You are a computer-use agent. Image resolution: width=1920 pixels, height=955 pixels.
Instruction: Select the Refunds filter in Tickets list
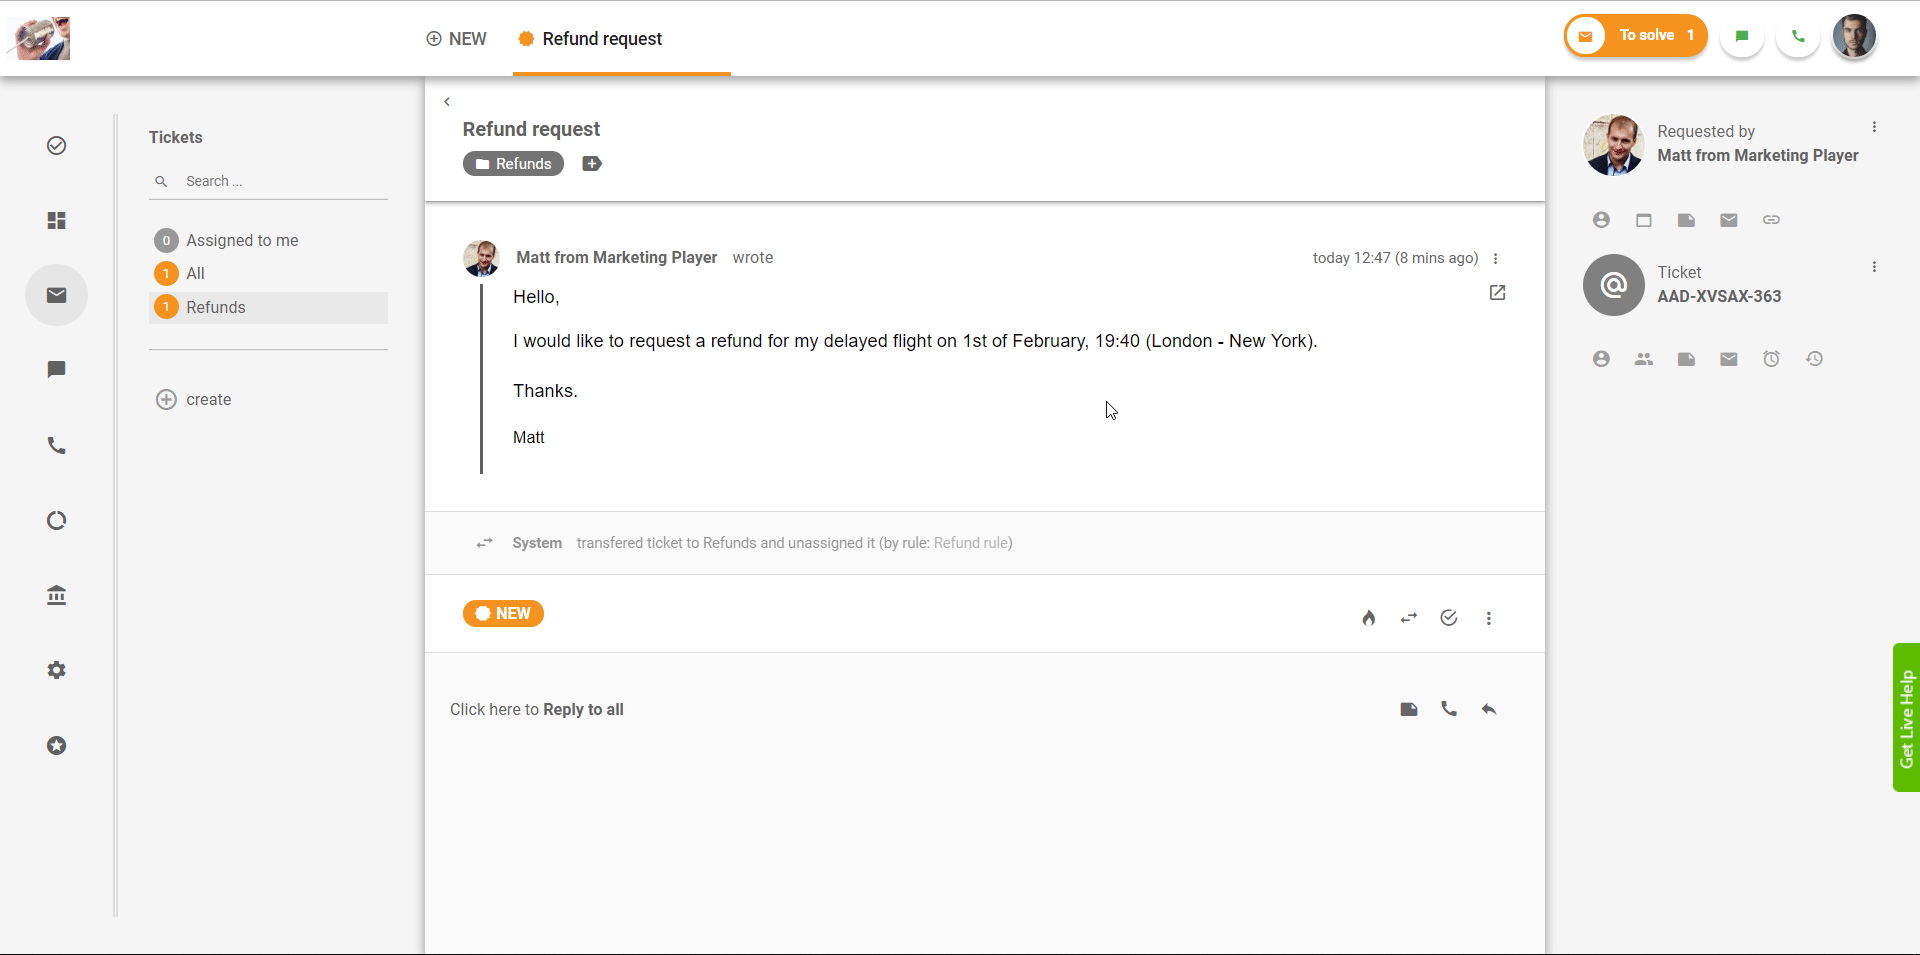coord(216,307)
